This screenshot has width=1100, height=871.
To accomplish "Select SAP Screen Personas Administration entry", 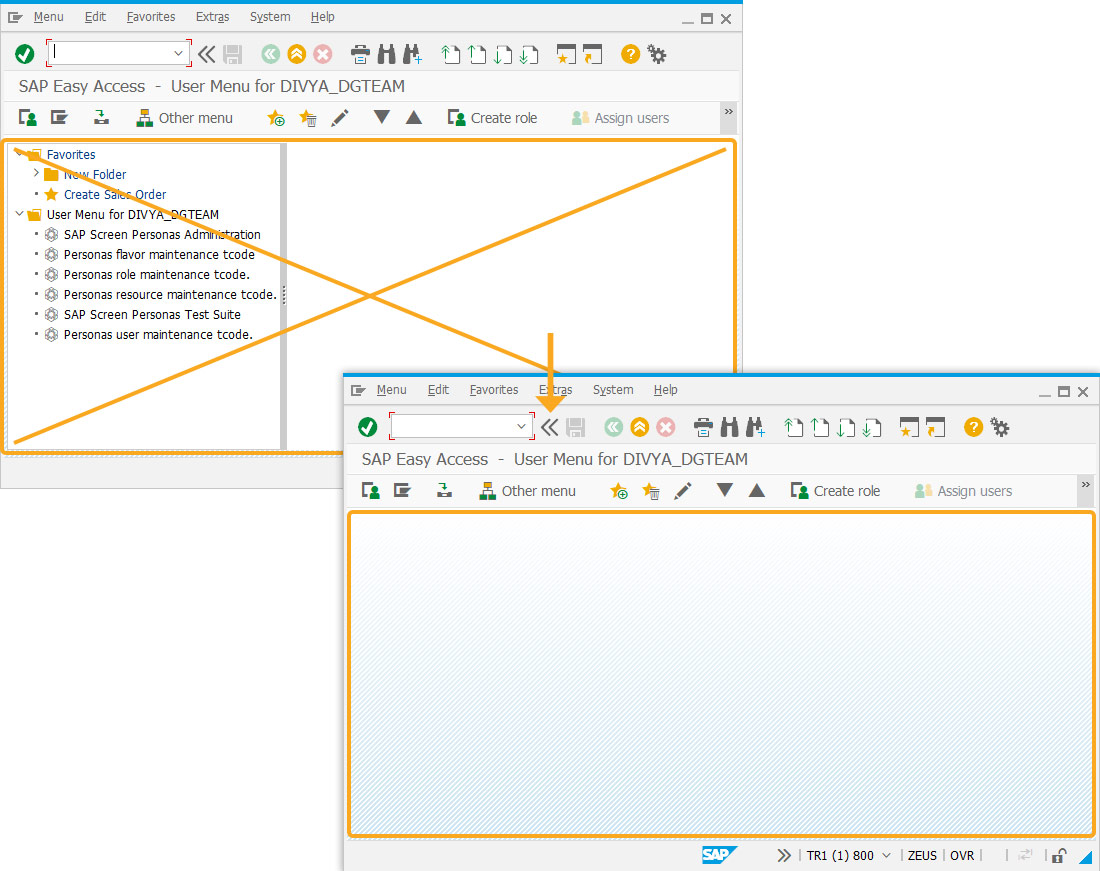I will tap(162, 234).
